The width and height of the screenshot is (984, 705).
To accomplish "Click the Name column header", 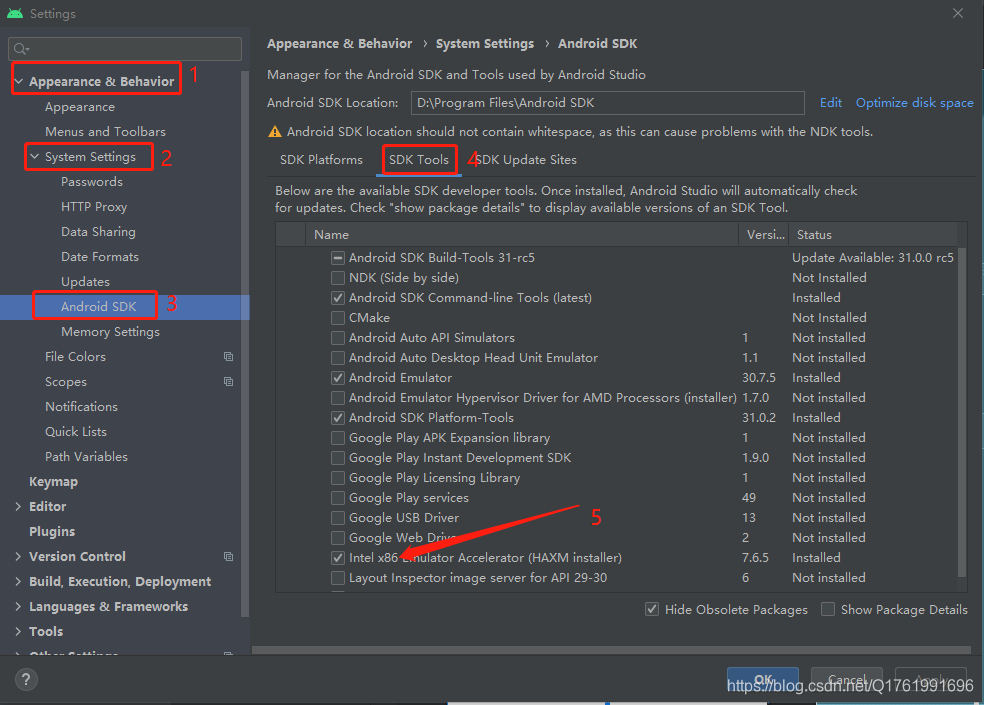I will pos(522,235).
